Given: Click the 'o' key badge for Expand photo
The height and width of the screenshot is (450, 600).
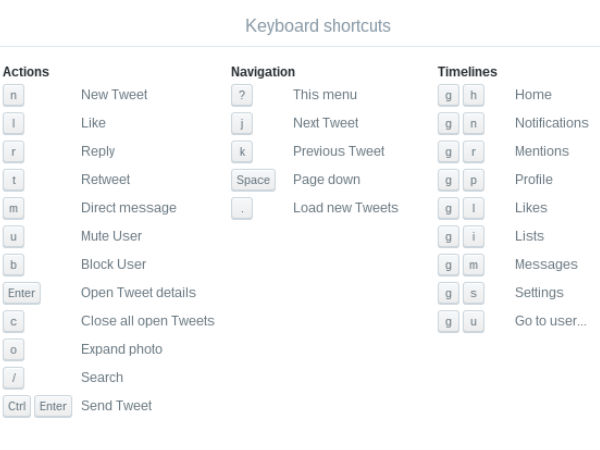Looking at the screenshot, I should (x=13, y=349).
